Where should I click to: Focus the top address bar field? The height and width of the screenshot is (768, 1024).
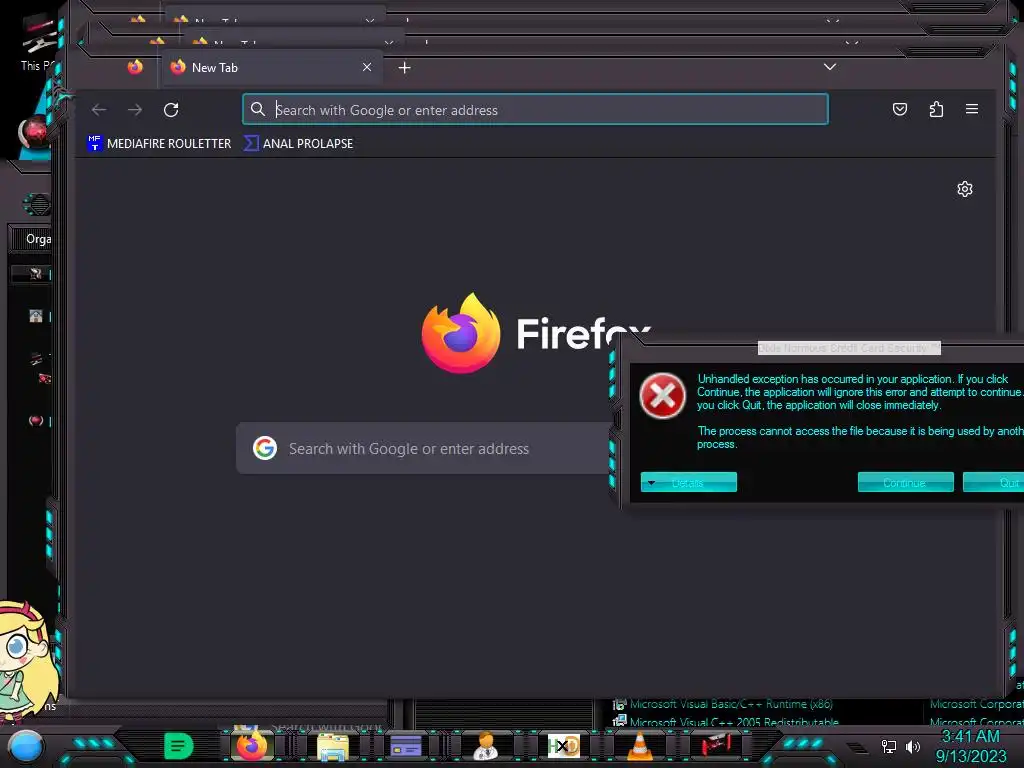[x=536, y=109]
